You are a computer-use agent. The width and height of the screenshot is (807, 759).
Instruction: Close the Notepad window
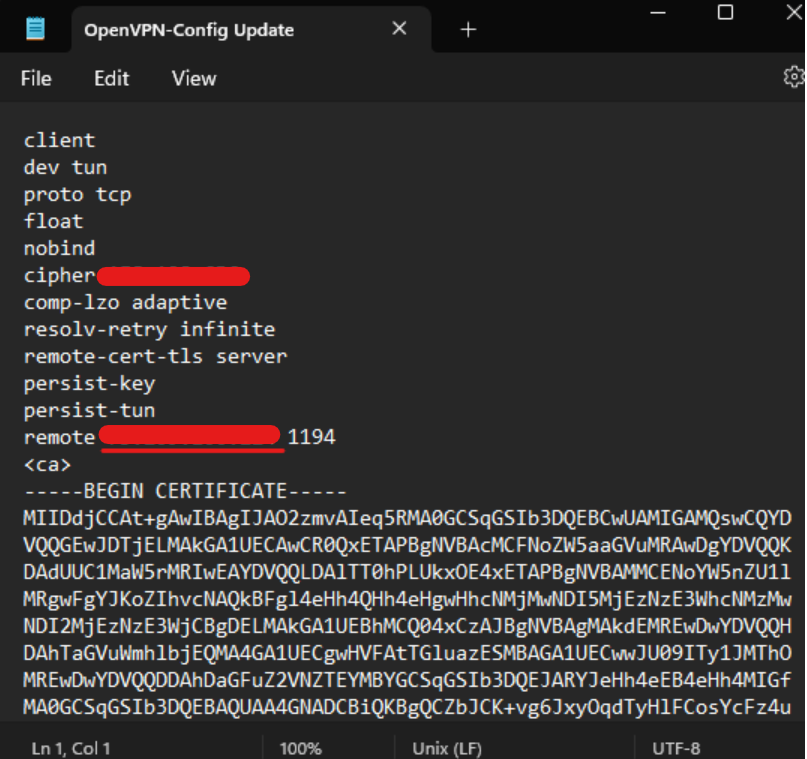point(795,12)
